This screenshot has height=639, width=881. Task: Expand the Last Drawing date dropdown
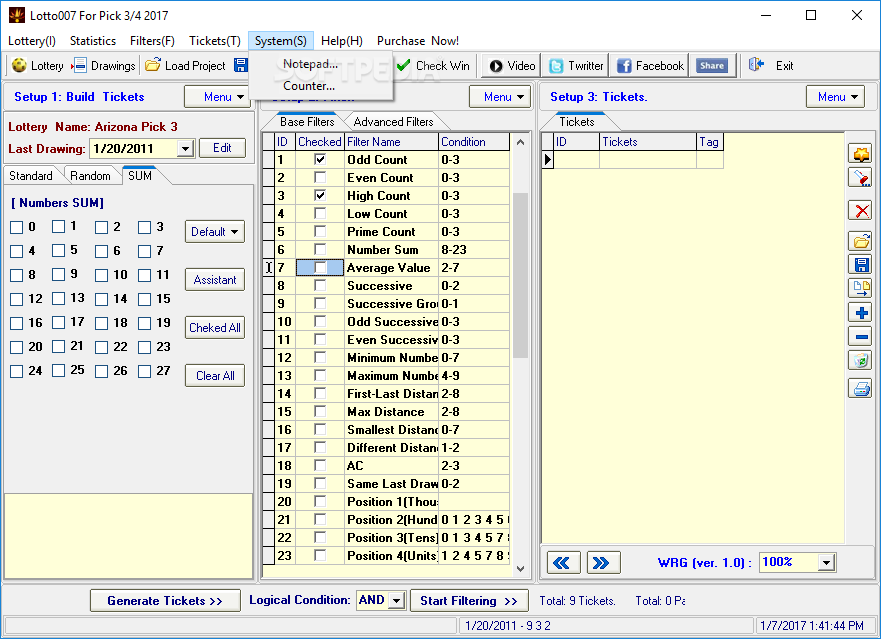coord(185,149)
